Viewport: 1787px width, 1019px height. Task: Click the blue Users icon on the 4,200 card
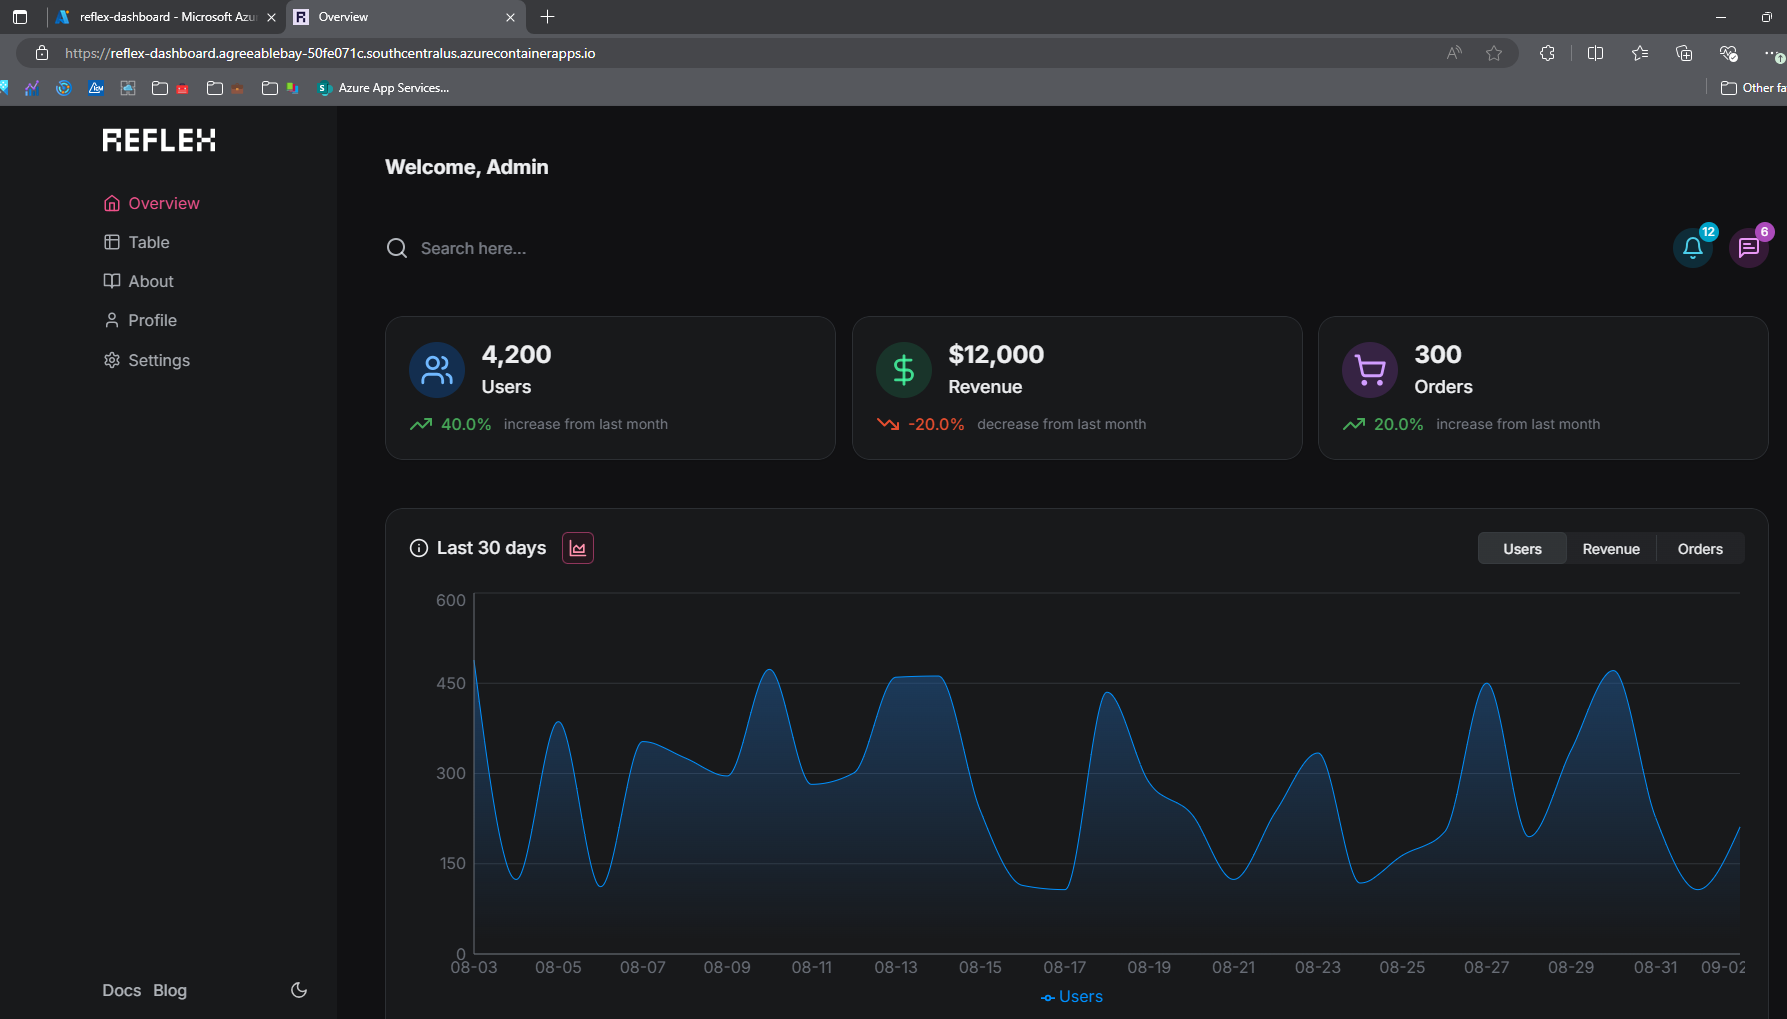click(x=437, y=370)
